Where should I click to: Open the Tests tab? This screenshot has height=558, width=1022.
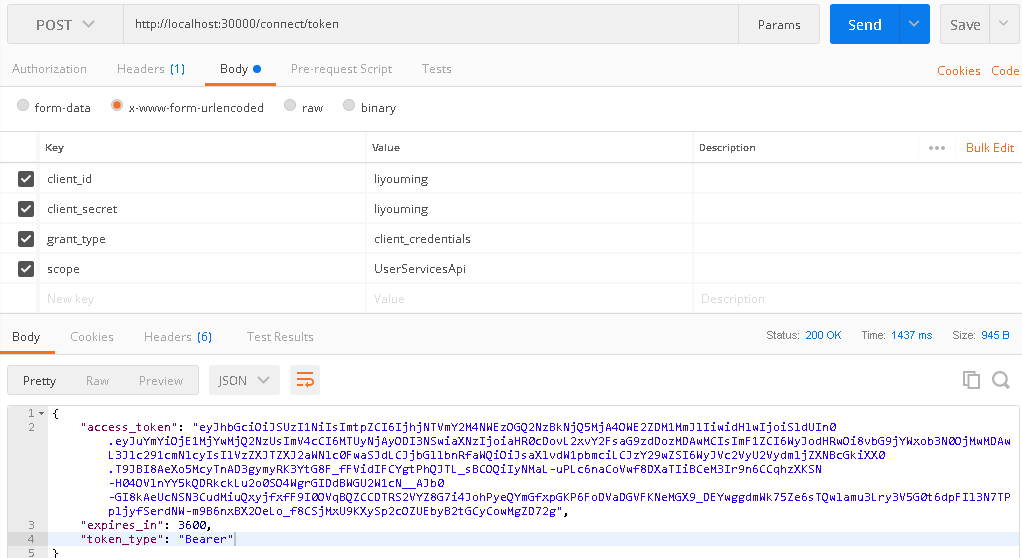point(437,69)
